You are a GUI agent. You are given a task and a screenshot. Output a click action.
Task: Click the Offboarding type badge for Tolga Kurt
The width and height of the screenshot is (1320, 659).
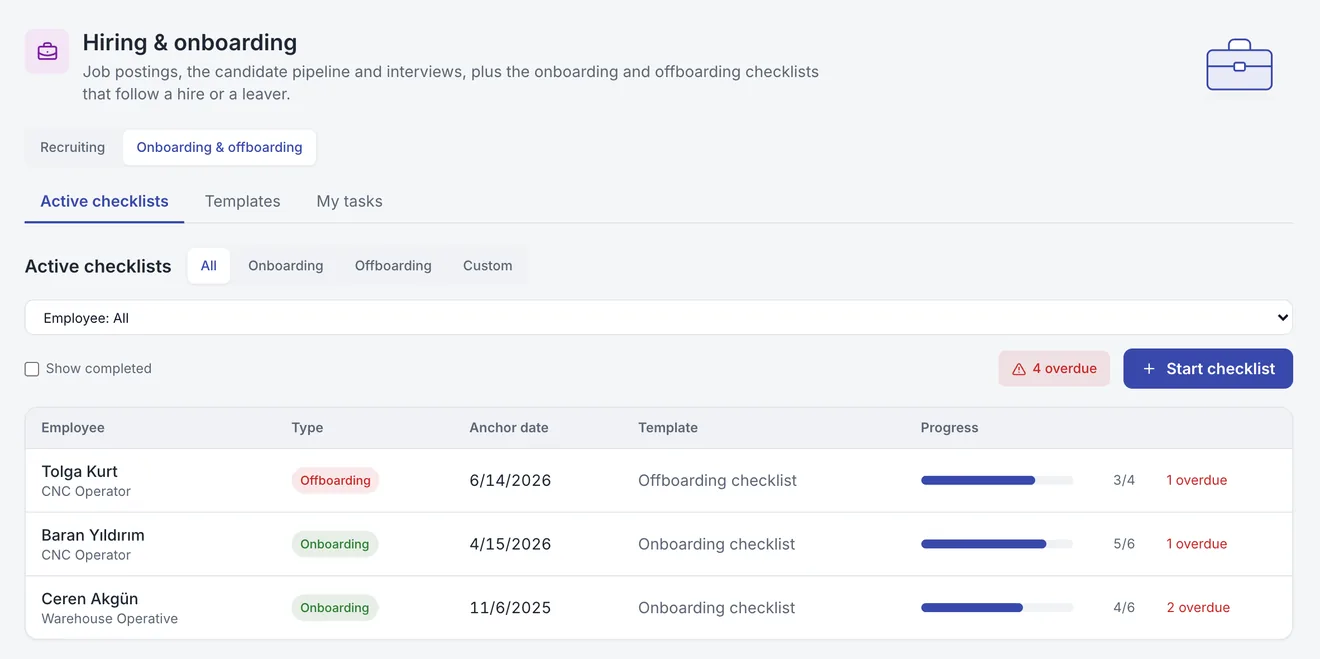click(335, 481)
